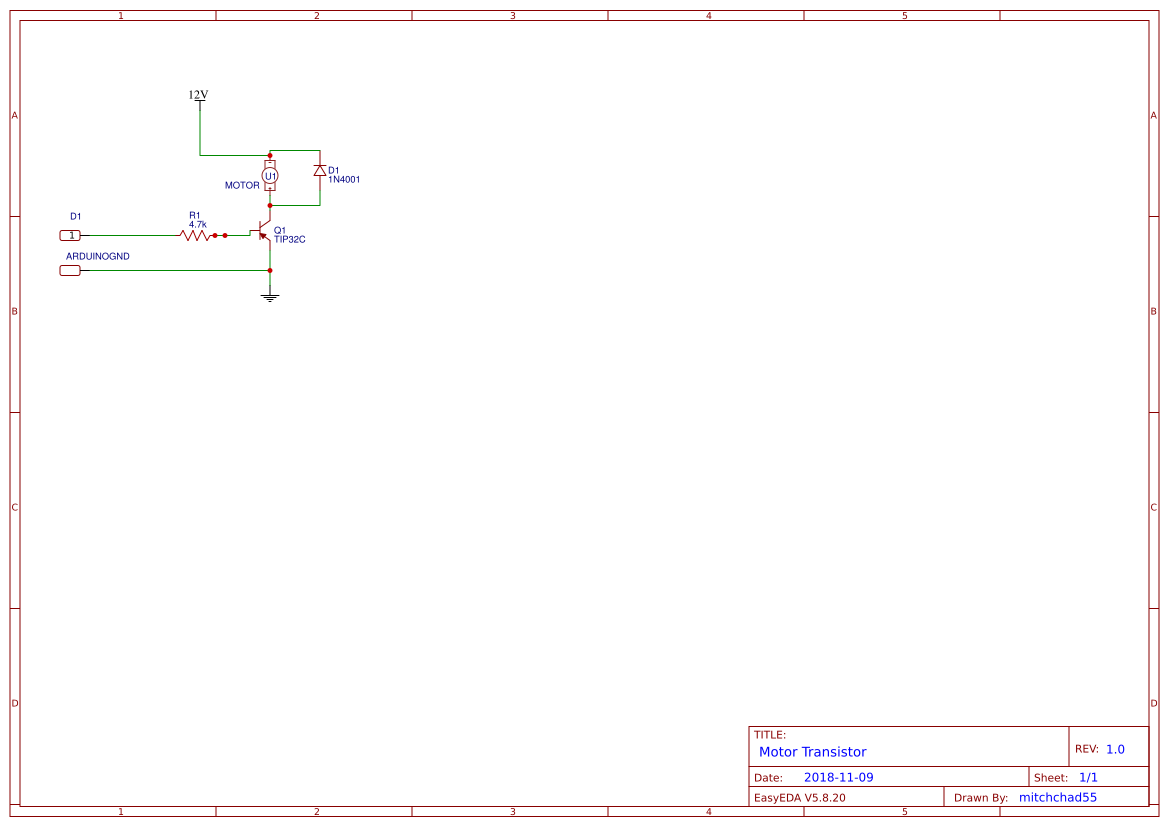Select the 12V power rail symbol

click(200, 106)
